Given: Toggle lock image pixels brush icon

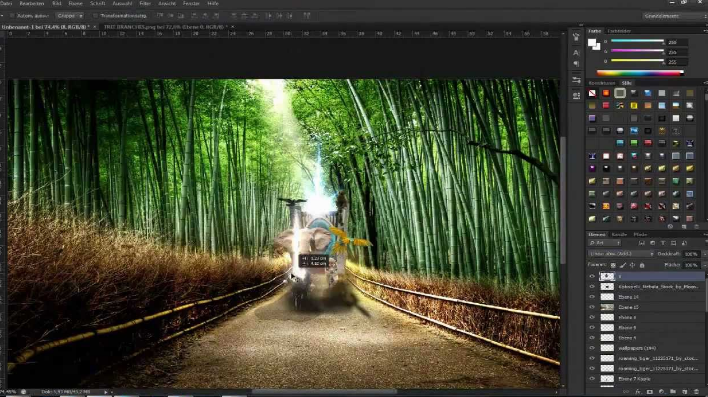Looking at the screenshot, I should [x=623, y=265].
